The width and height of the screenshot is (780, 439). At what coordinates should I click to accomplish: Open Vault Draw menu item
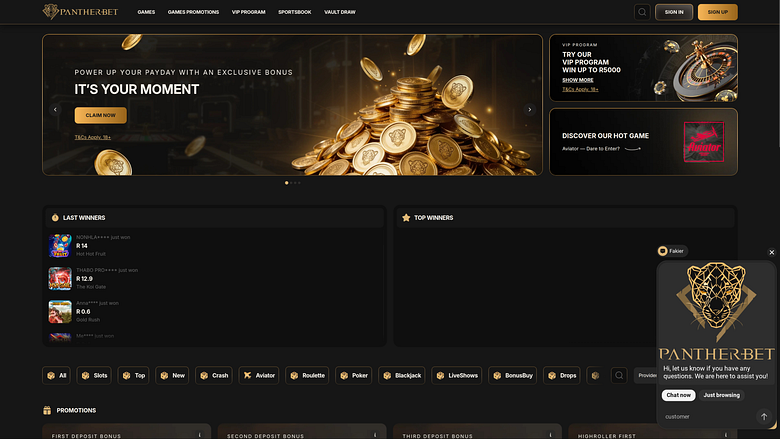coord(340,12)
